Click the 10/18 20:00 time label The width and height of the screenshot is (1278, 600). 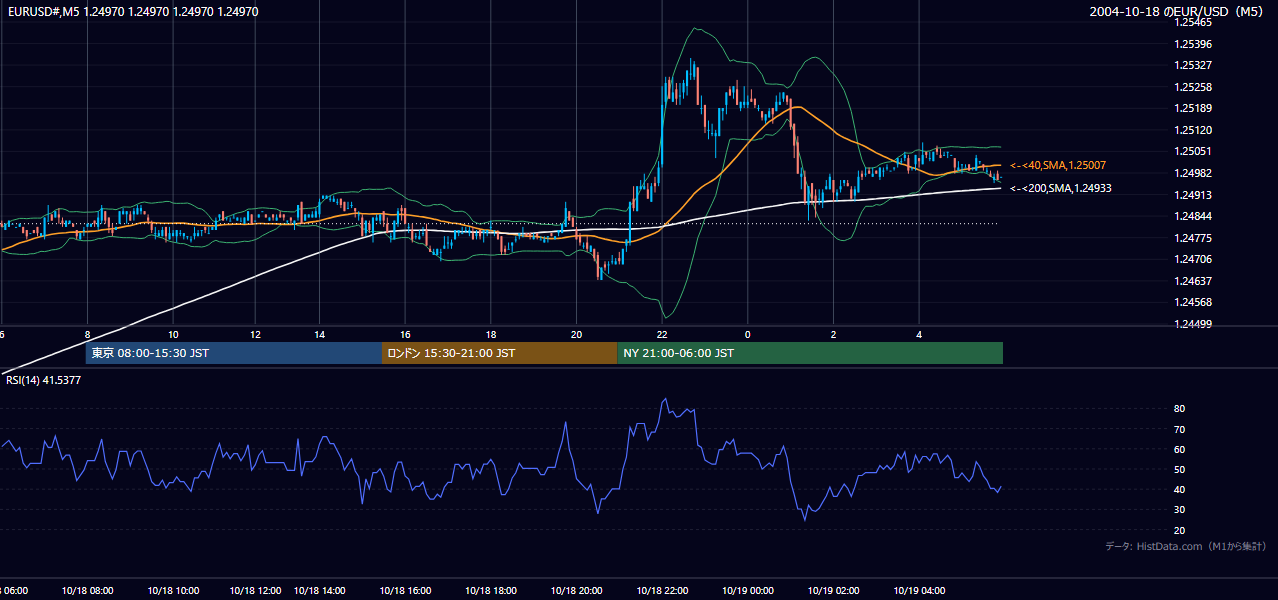click(575, 590)
